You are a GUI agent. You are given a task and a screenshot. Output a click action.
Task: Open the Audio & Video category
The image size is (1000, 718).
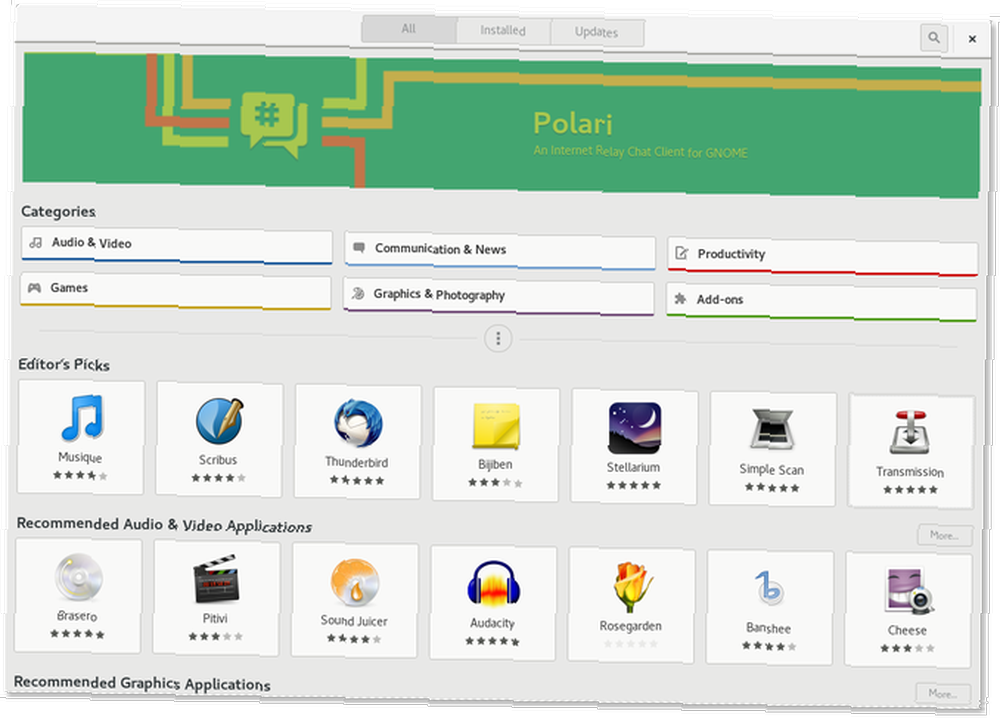(177, 245)
